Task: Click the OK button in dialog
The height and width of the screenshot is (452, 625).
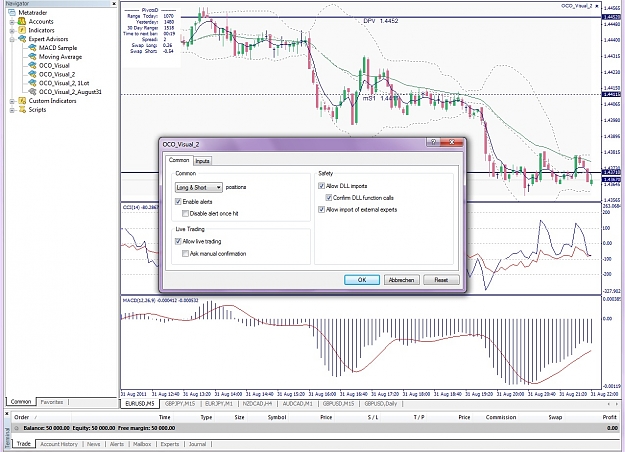Action: (362, 280)
